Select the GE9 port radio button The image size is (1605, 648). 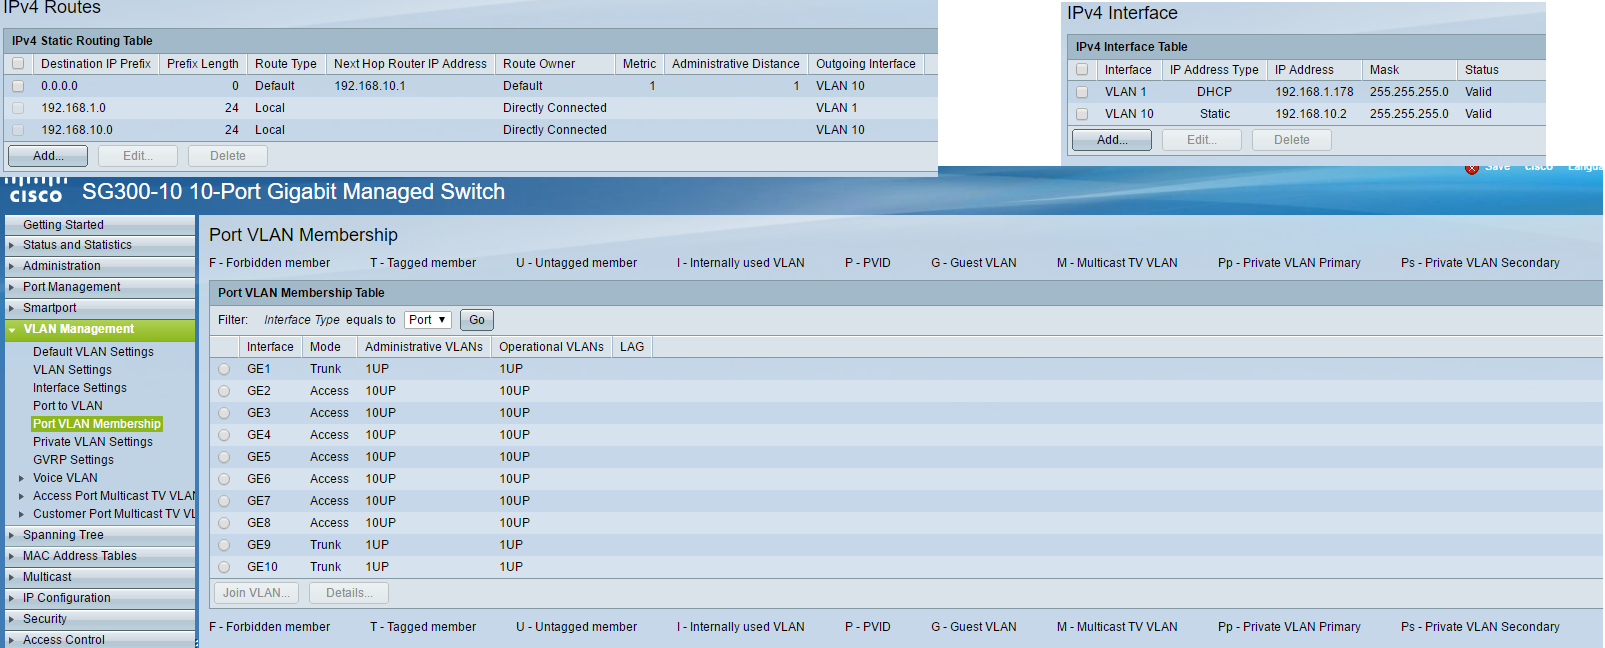point(224,545)
